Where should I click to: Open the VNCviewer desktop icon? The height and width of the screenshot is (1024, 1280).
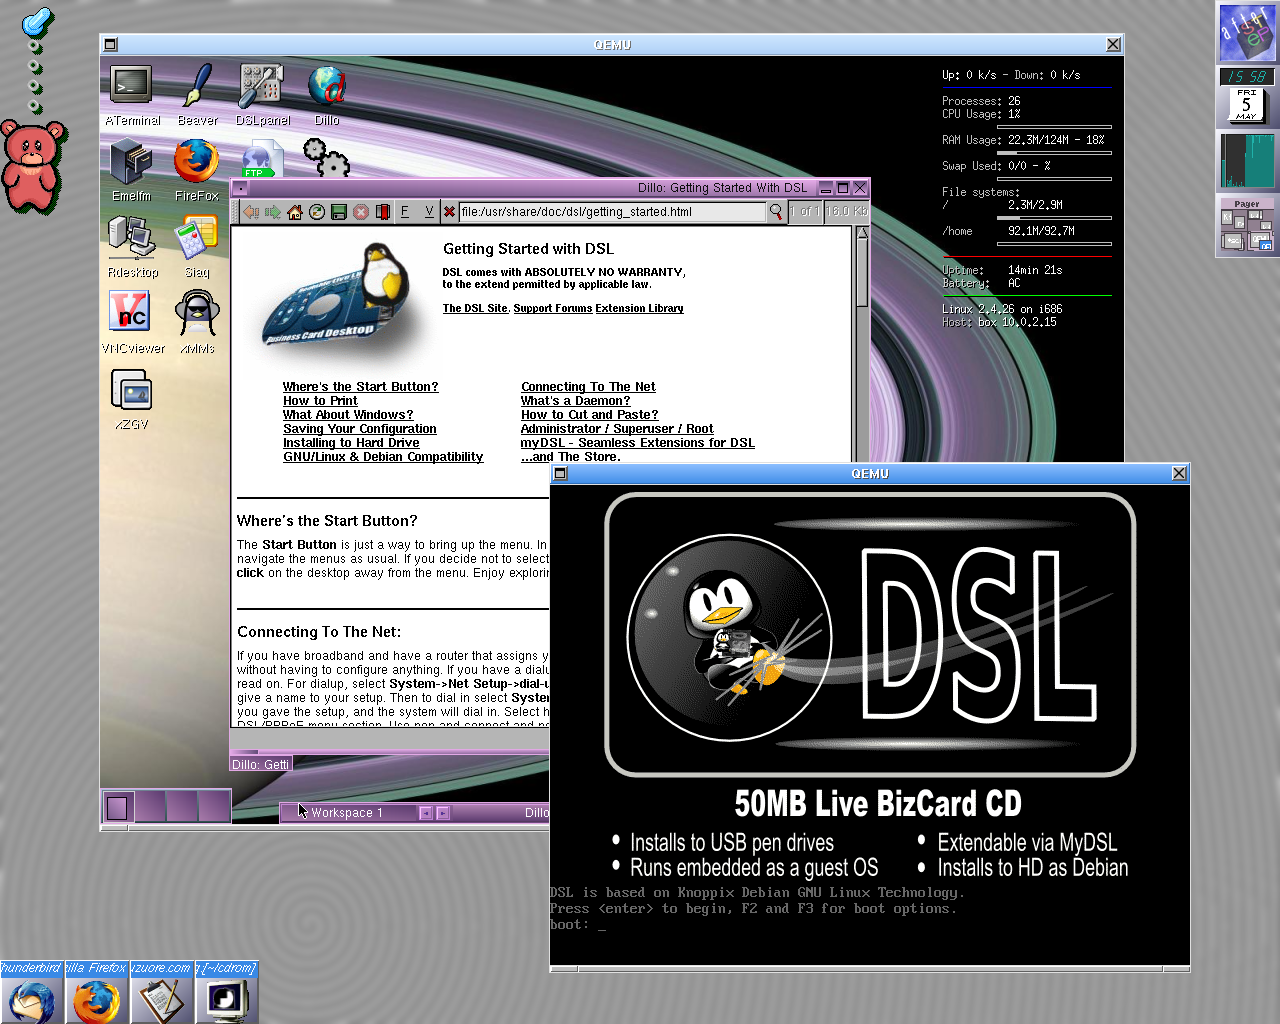[x=130, y=313]
